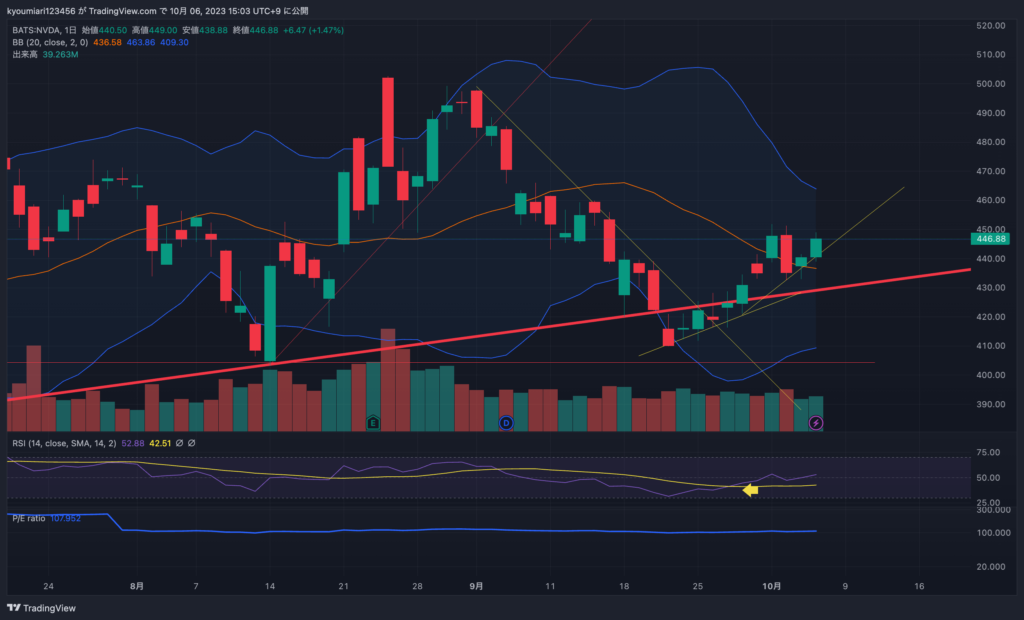Select the P/E ratio indicator label
Image resolution: width=1024 pixels, height=620 pixels.
(29, 518)
